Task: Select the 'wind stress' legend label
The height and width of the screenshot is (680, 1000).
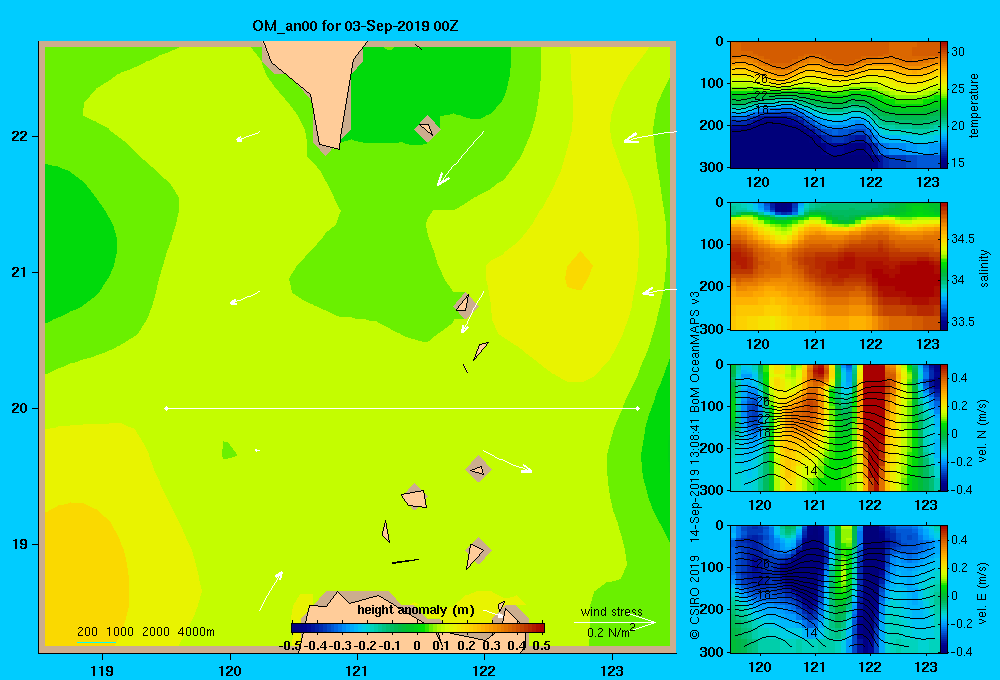Action: click(612, 611)
